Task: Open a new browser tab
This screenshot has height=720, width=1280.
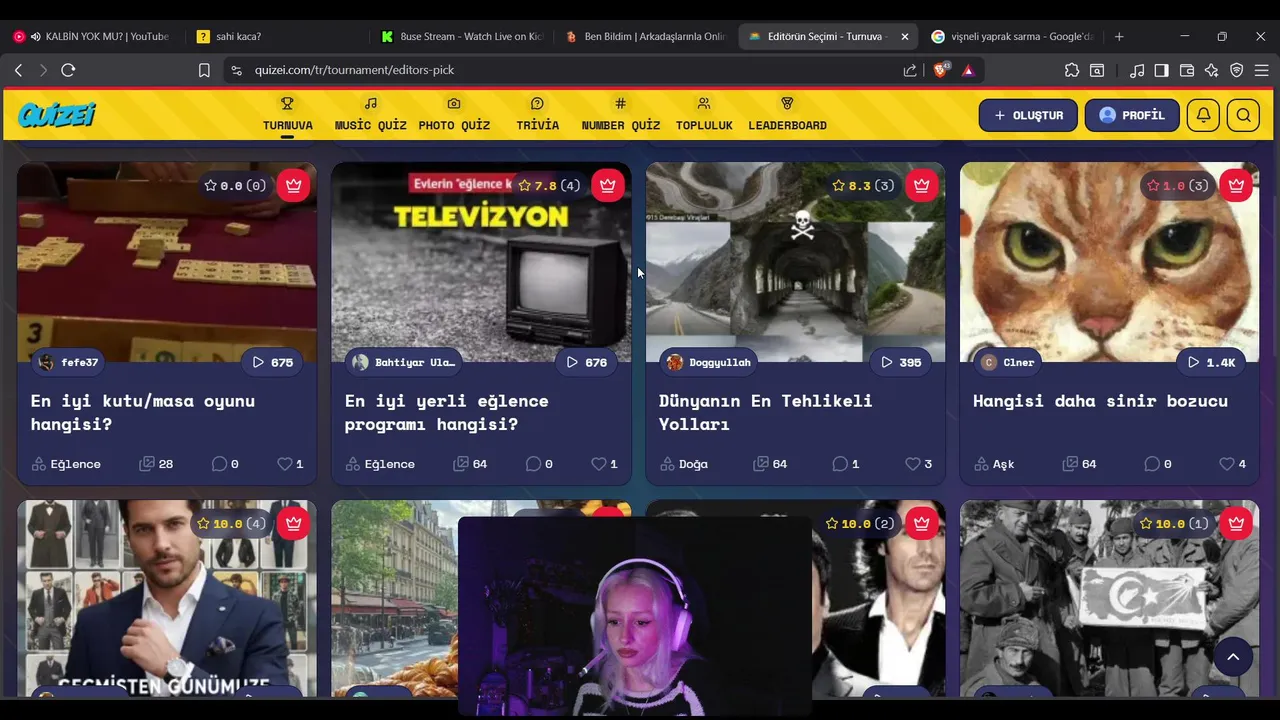Action: [x=1119, y=36]
